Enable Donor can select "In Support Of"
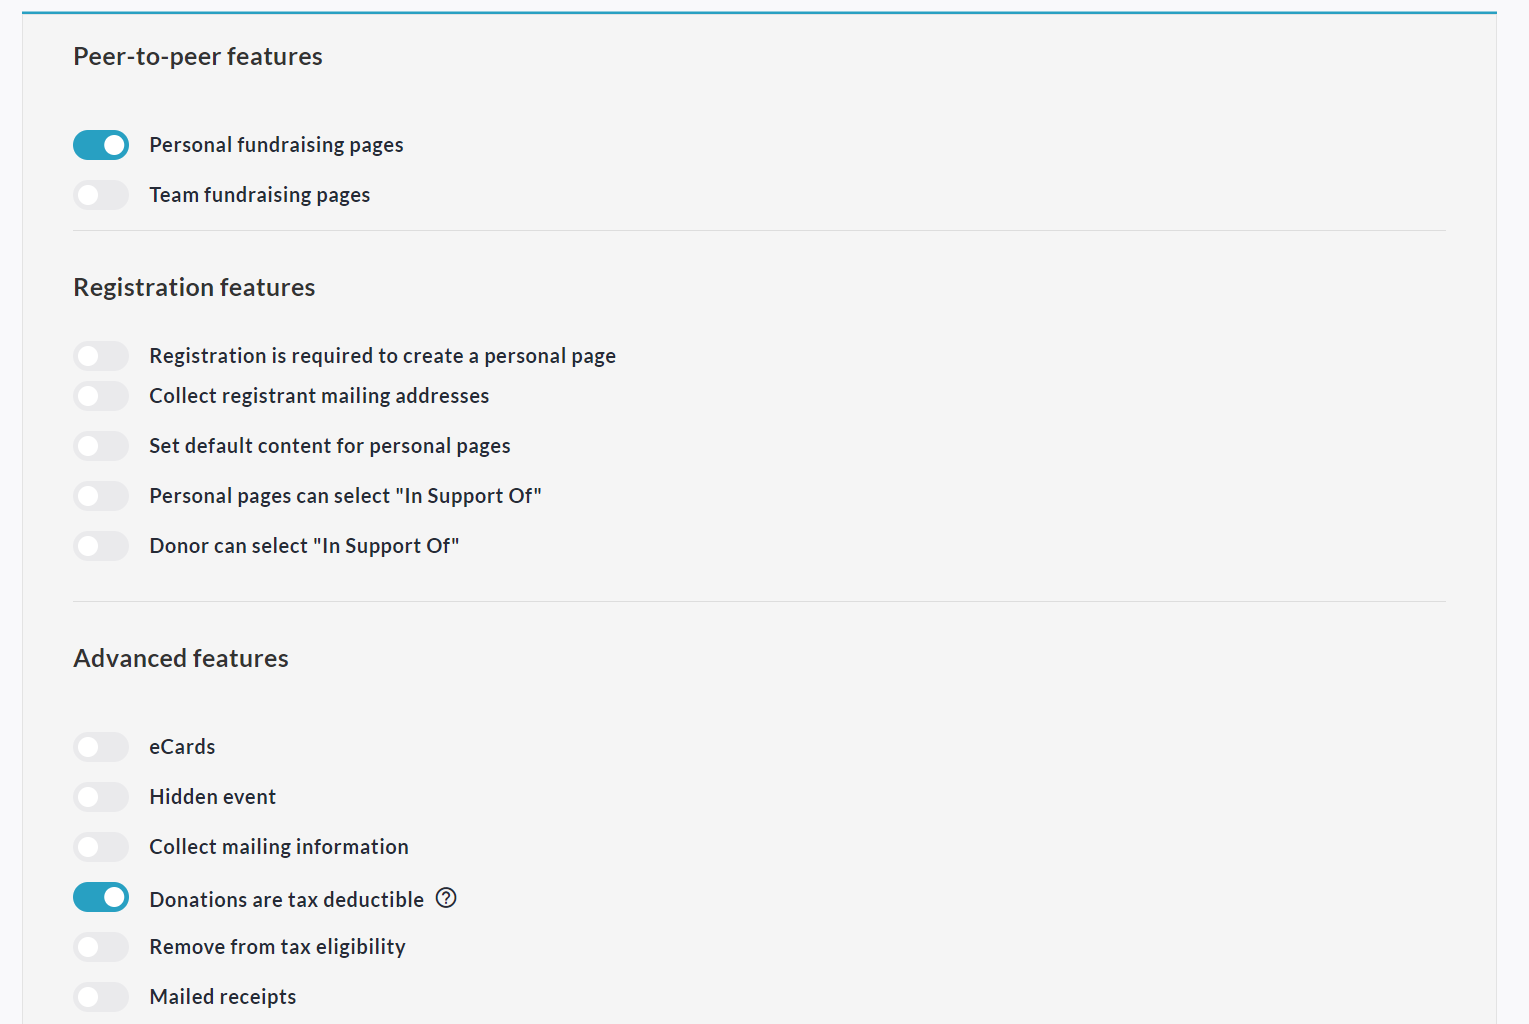 click(101, 546)
